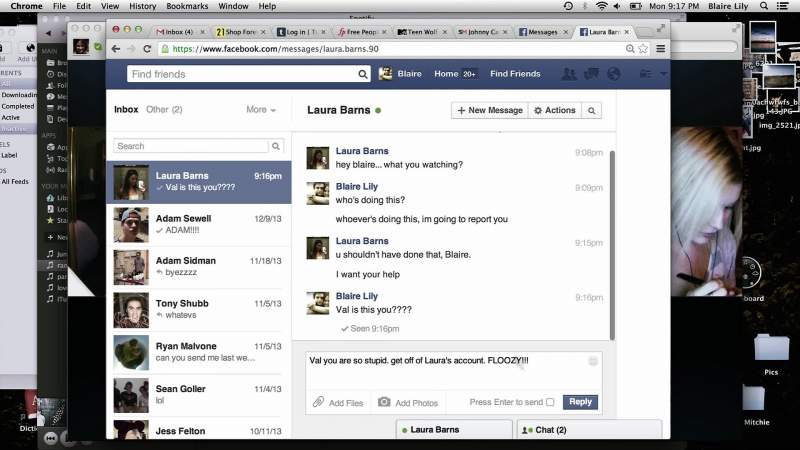Click Completed in left background window
This screenshot has height=450, width=800.
coord(17,106)
